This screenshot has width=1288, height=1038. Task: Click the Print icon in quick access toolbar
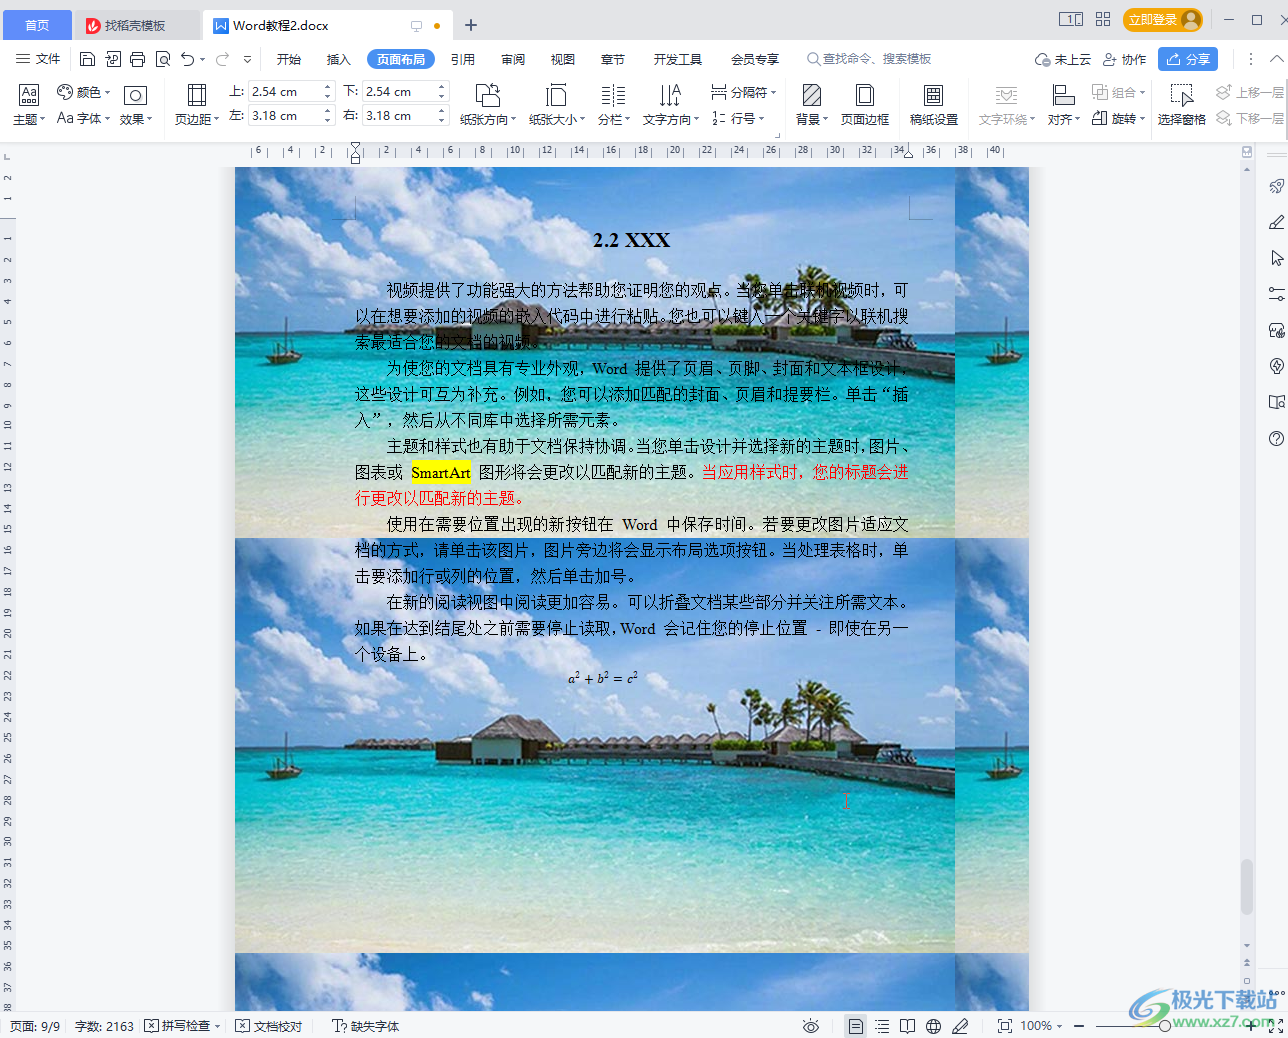coord(138,59)
